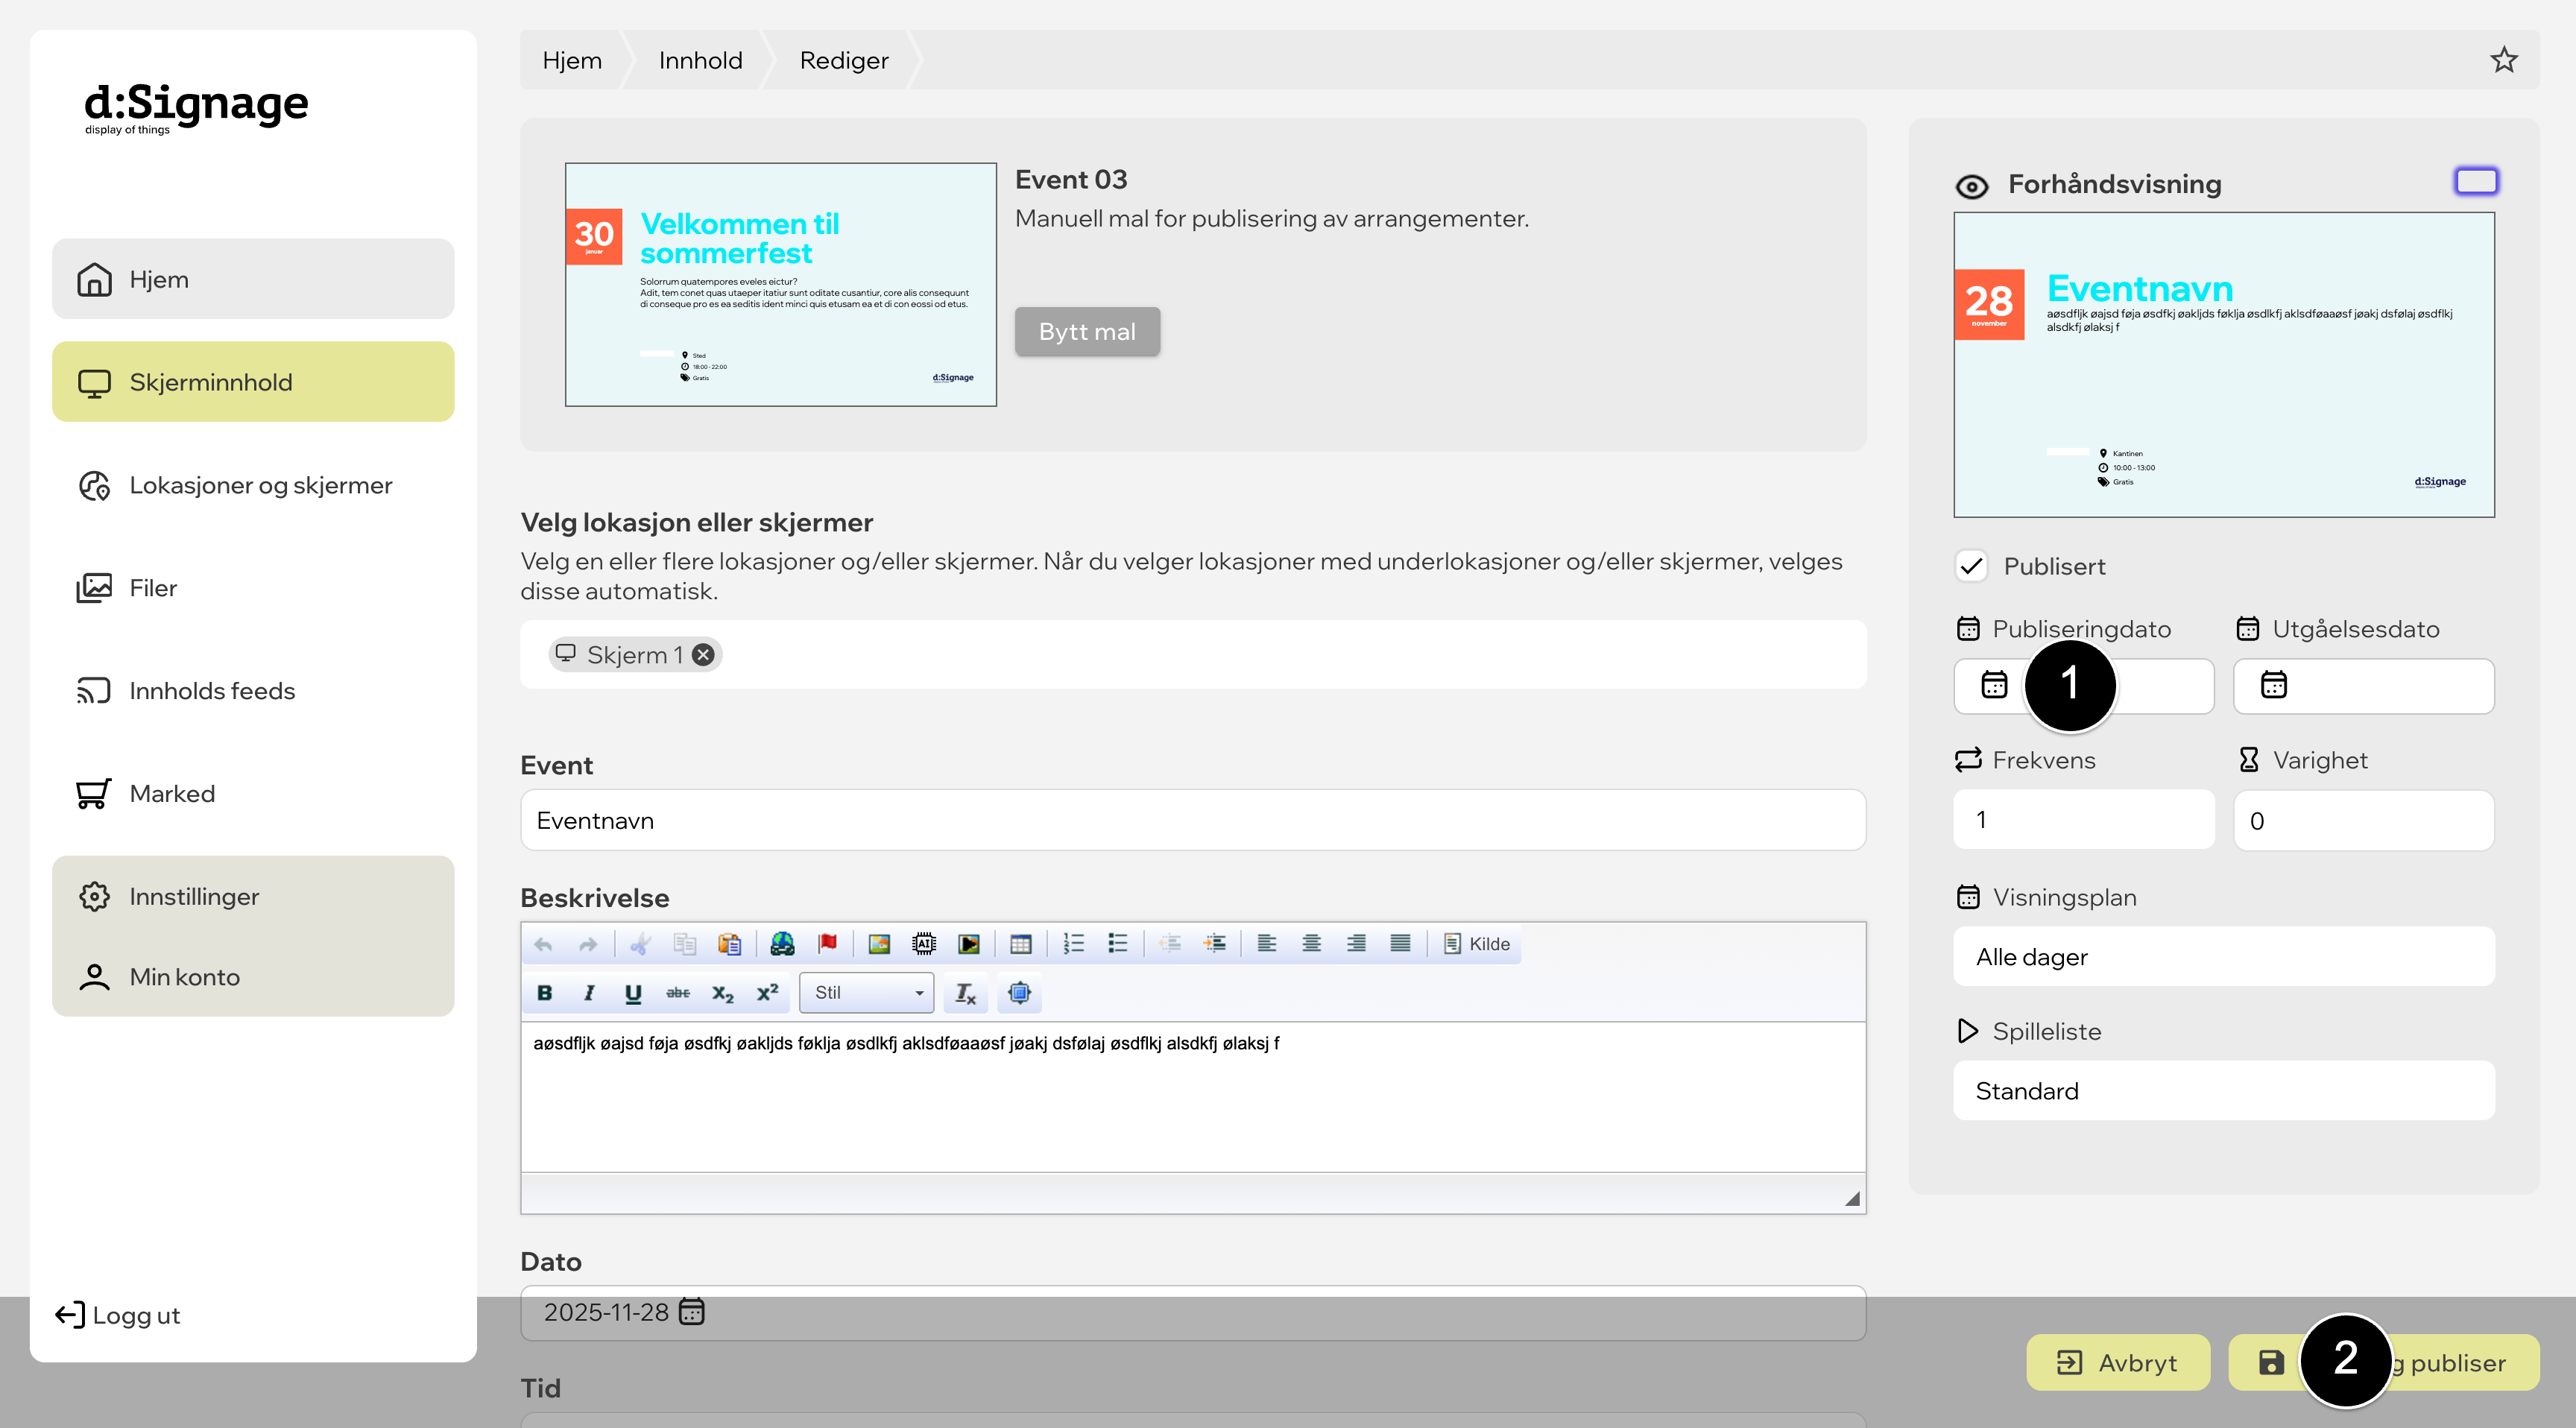Viewport: 2576px width, 1428px height.
Task: Click the Varighet input field
Action: (2364, 820)
